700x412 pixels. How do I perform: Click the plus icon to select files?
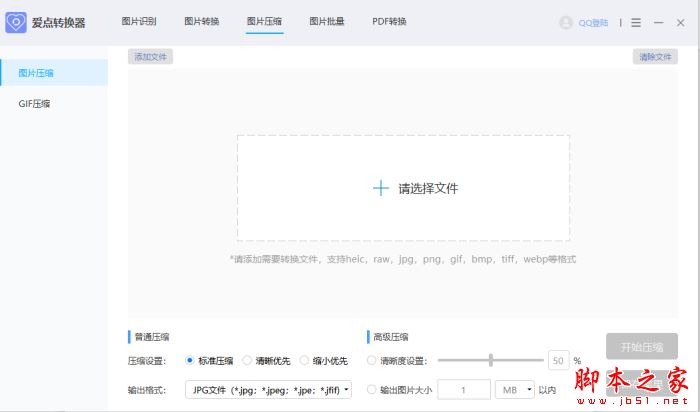pos(380,188)
